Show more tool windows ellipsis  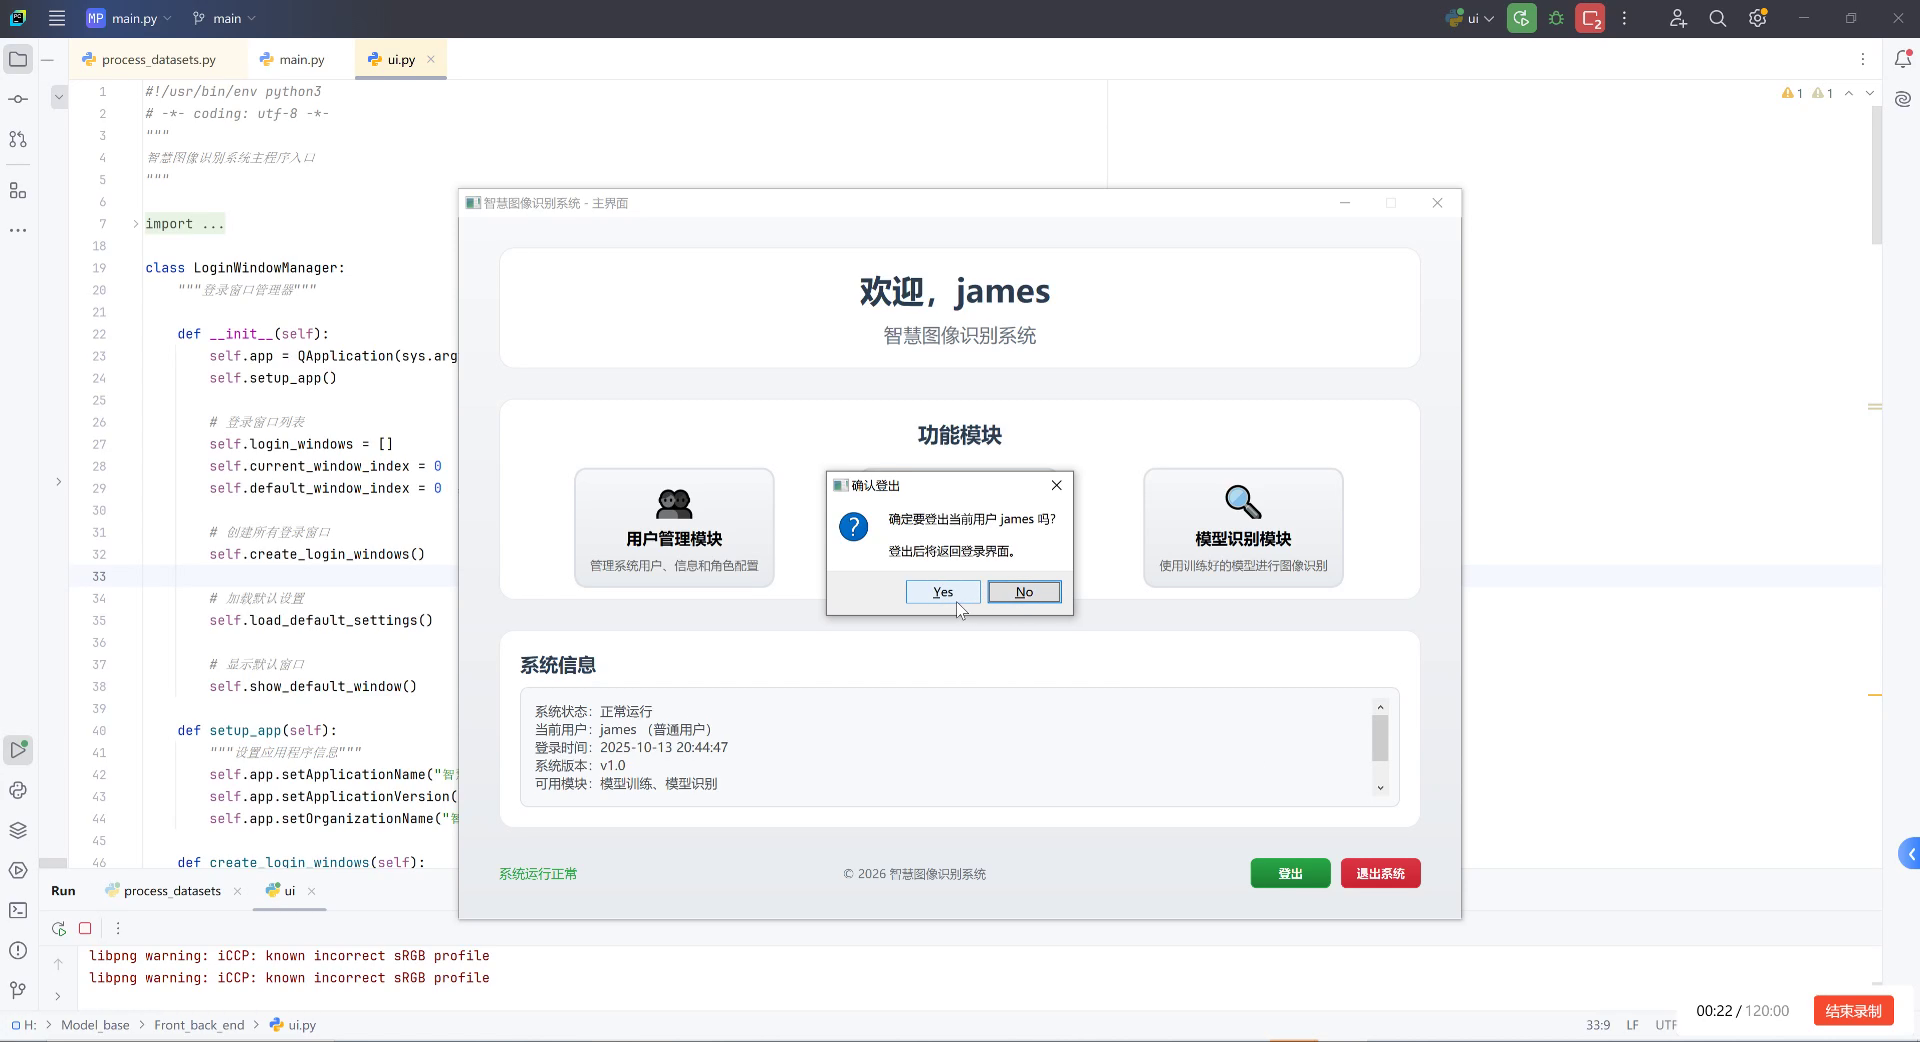click(x=18, y=230)
